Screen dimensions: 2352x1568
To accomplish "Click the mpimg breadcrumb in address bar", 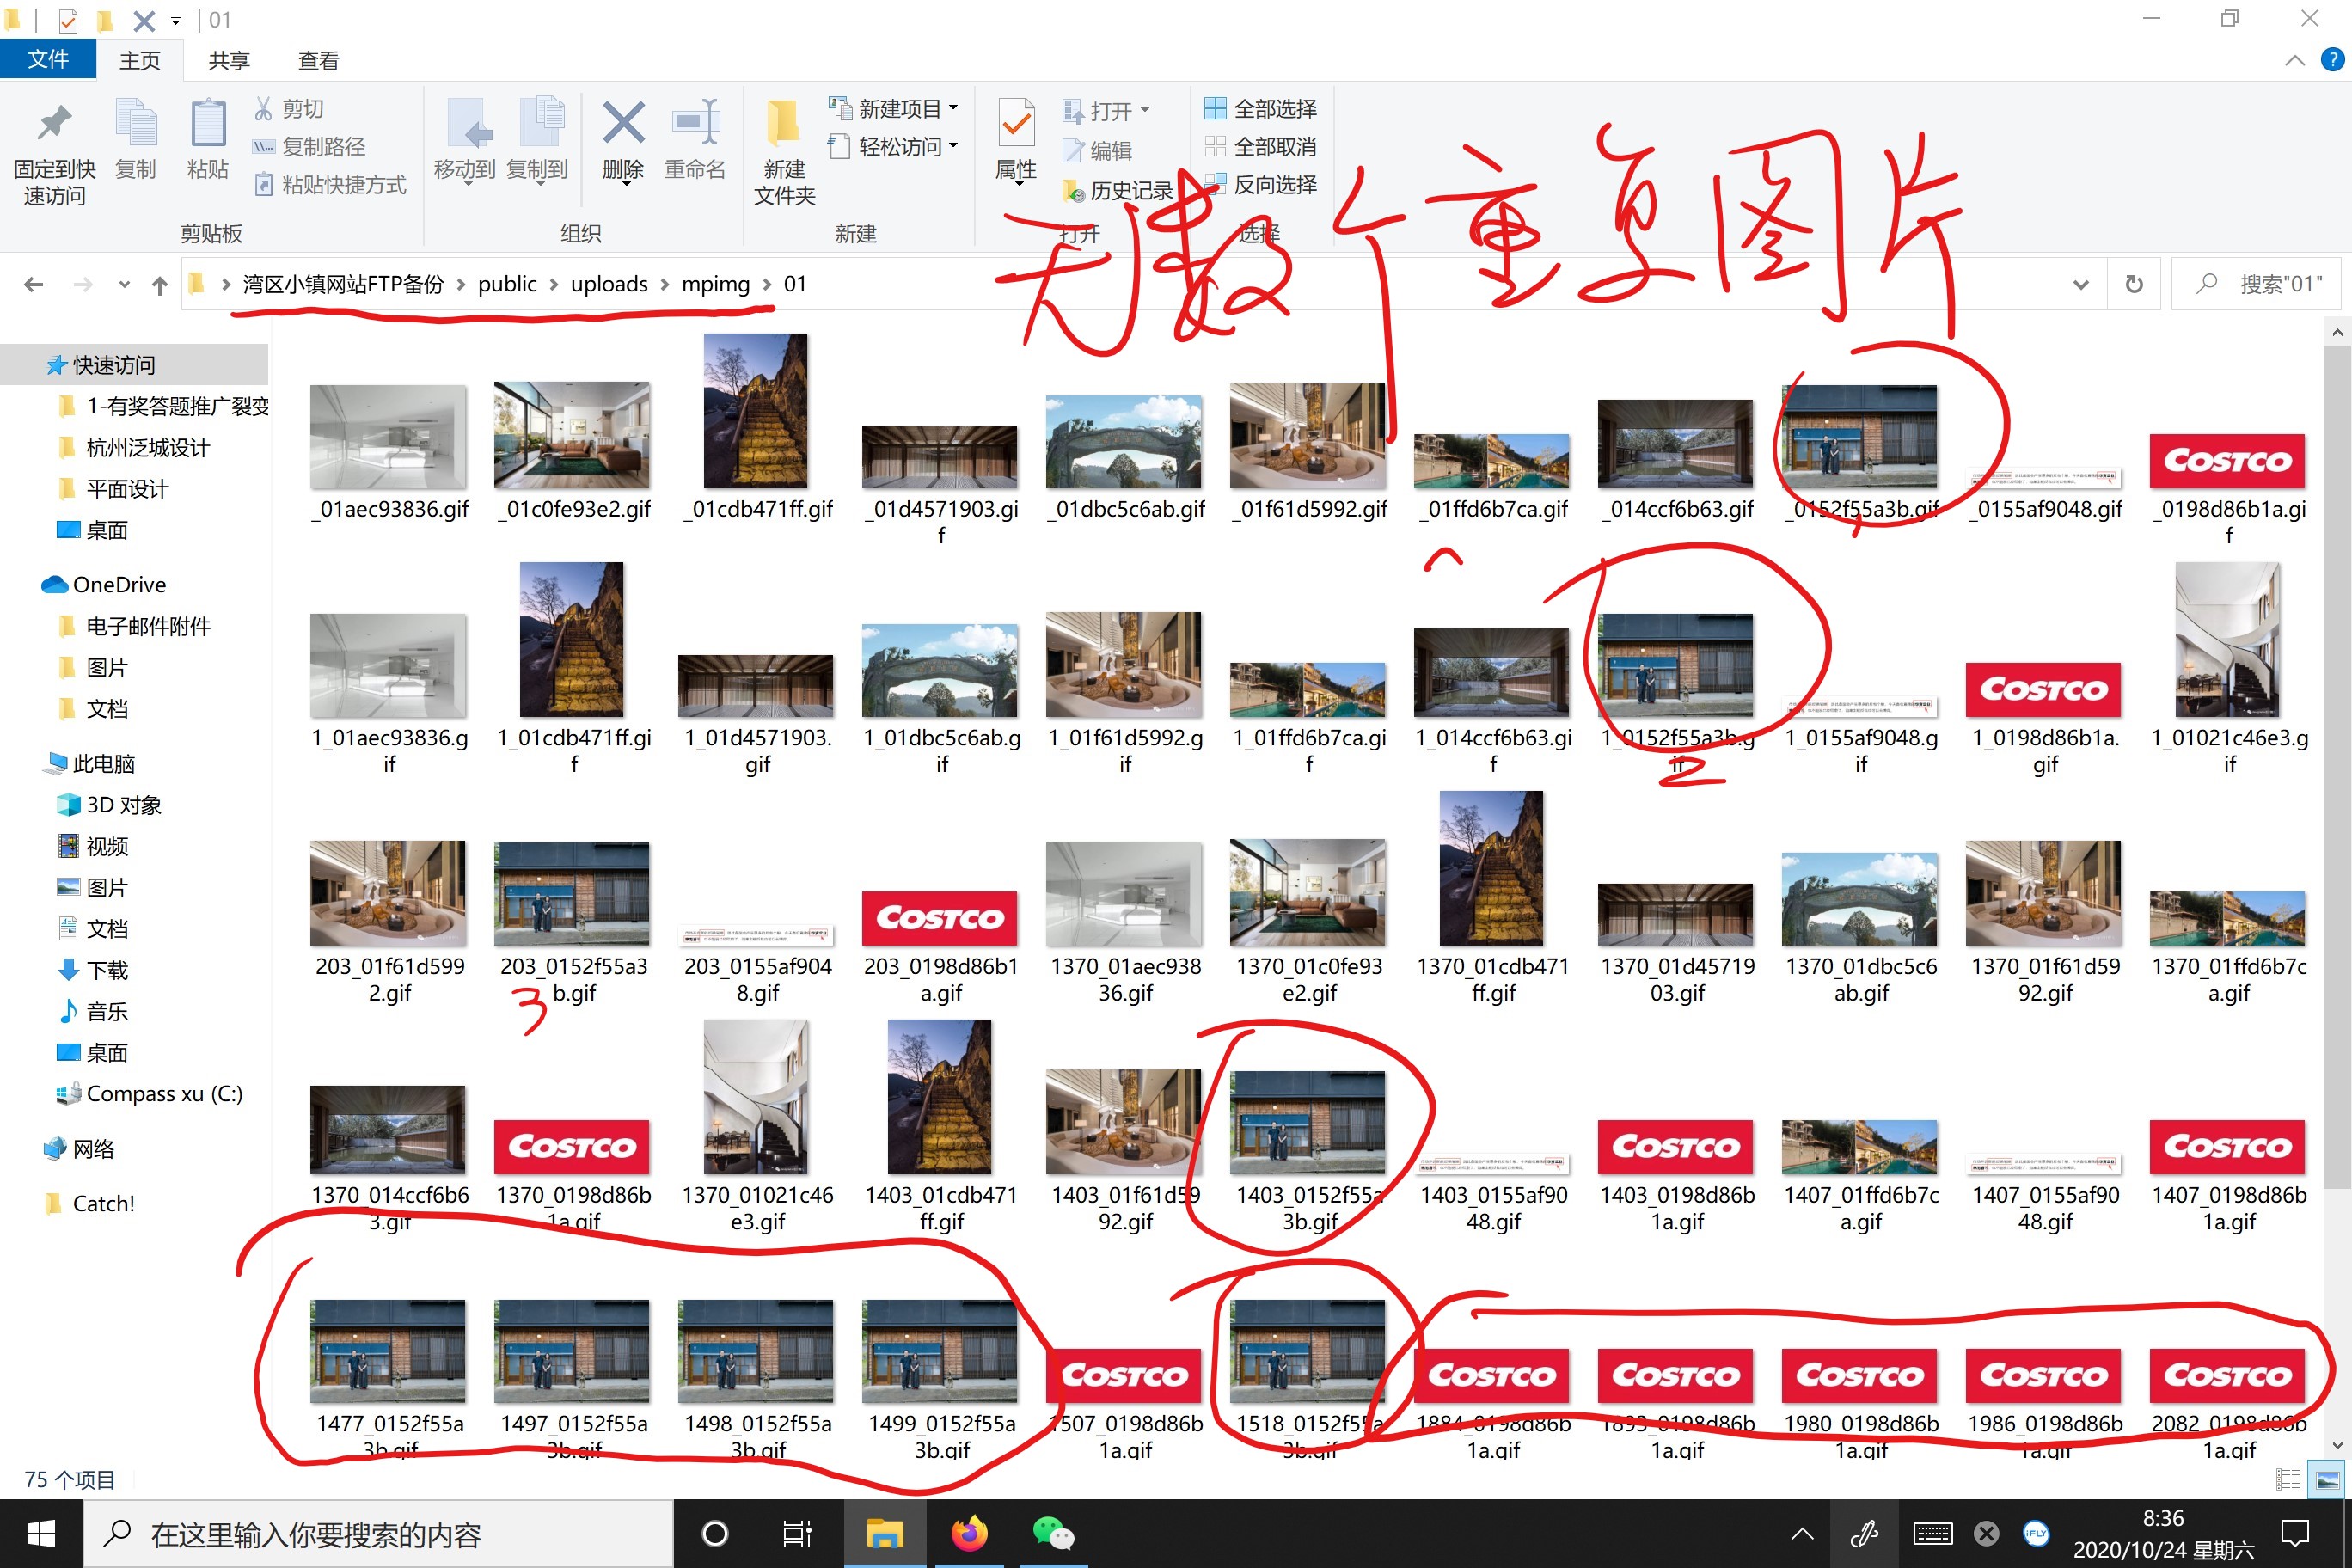I will [715, 285].
